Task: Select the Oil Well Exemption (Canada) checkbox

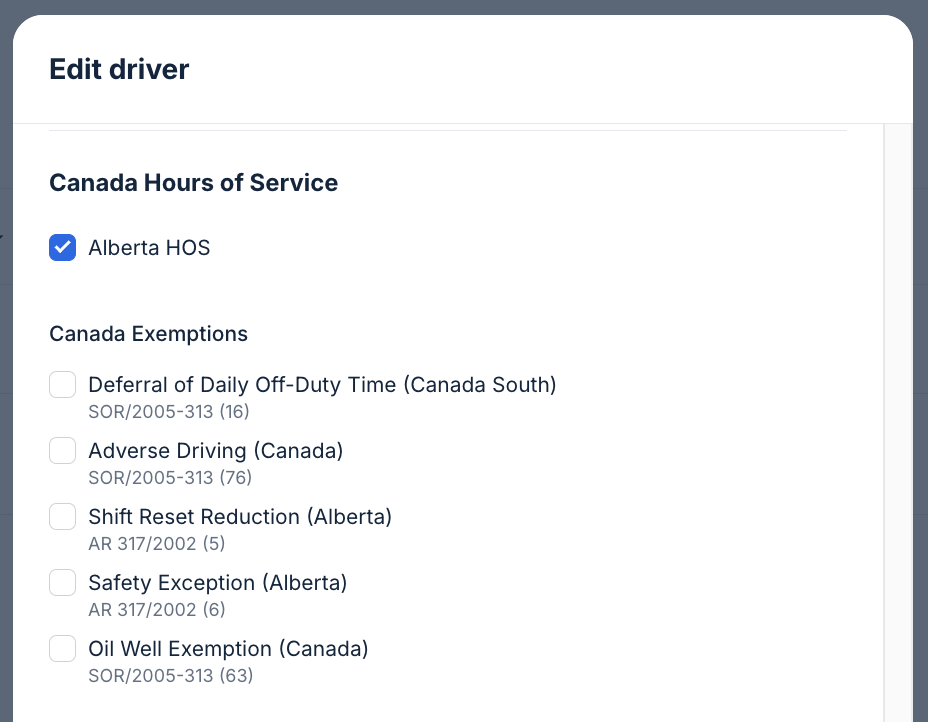Action: tap(63, 648)
